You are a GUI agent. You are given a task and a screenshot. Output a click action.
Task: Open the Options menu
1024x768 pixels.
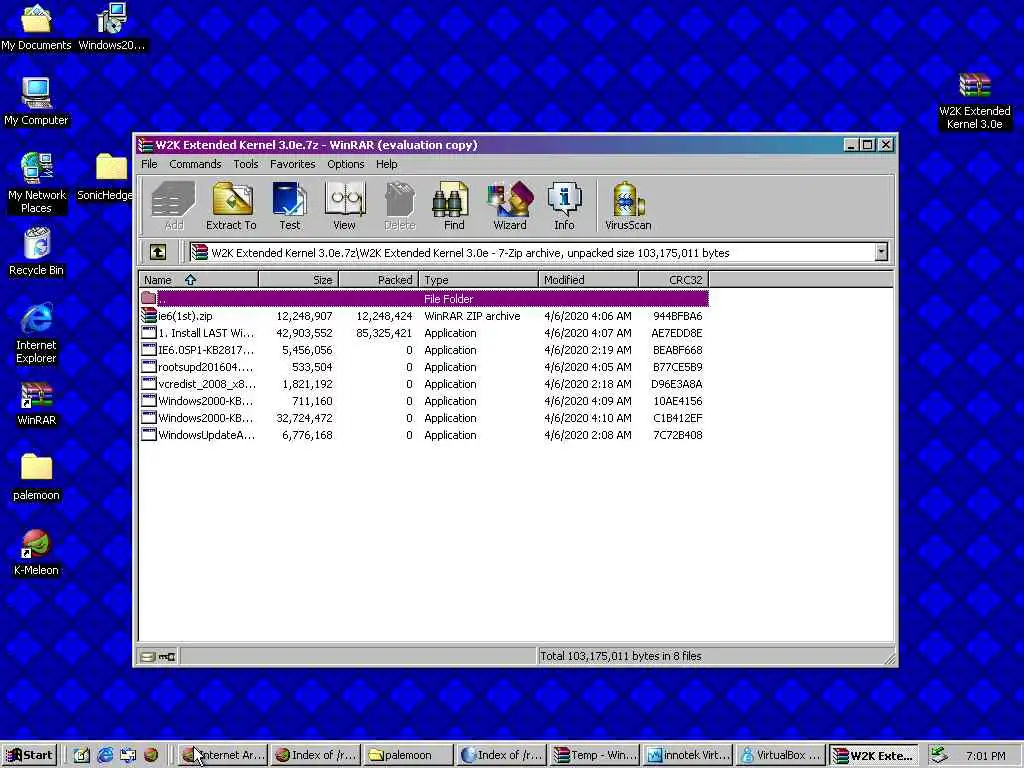[345, 164]
